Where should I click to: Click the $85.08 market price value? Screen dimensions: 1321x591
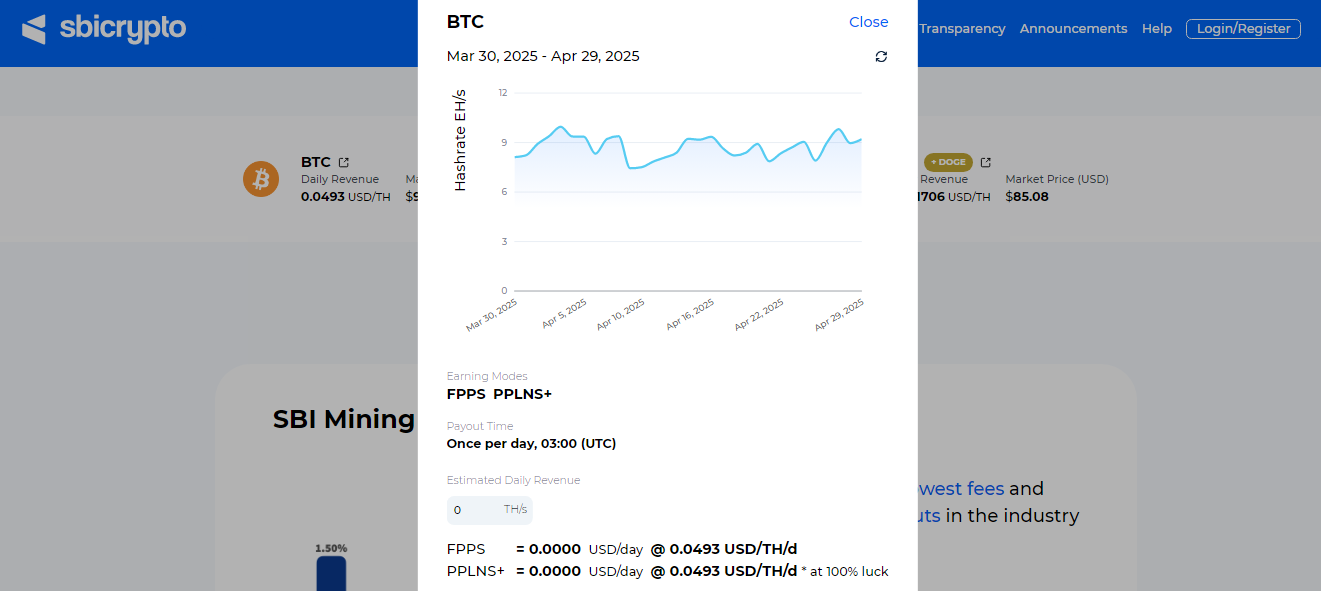coord(1027,197)
